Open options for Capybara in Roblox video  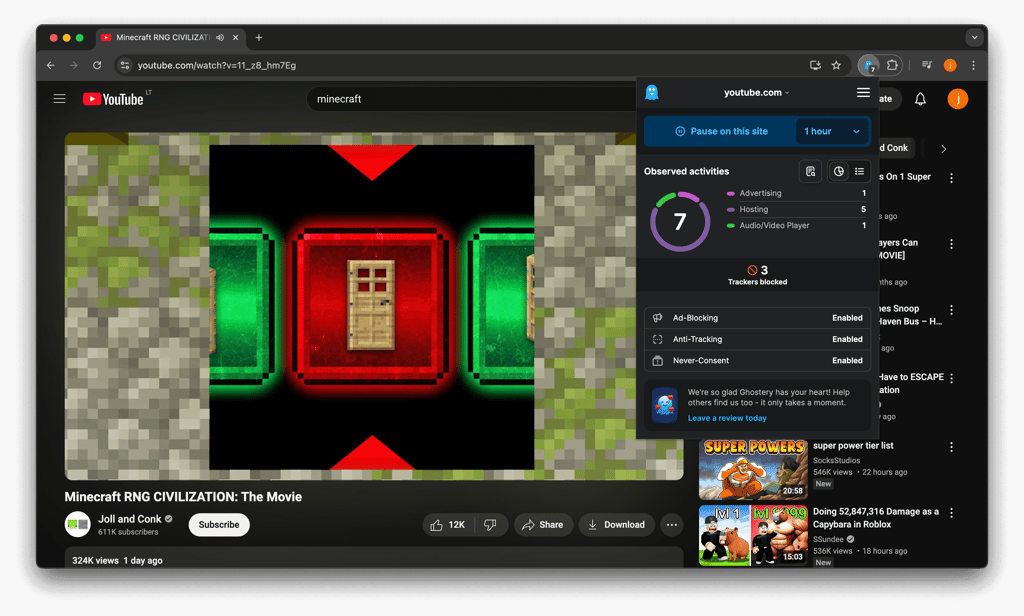(952, 513)
